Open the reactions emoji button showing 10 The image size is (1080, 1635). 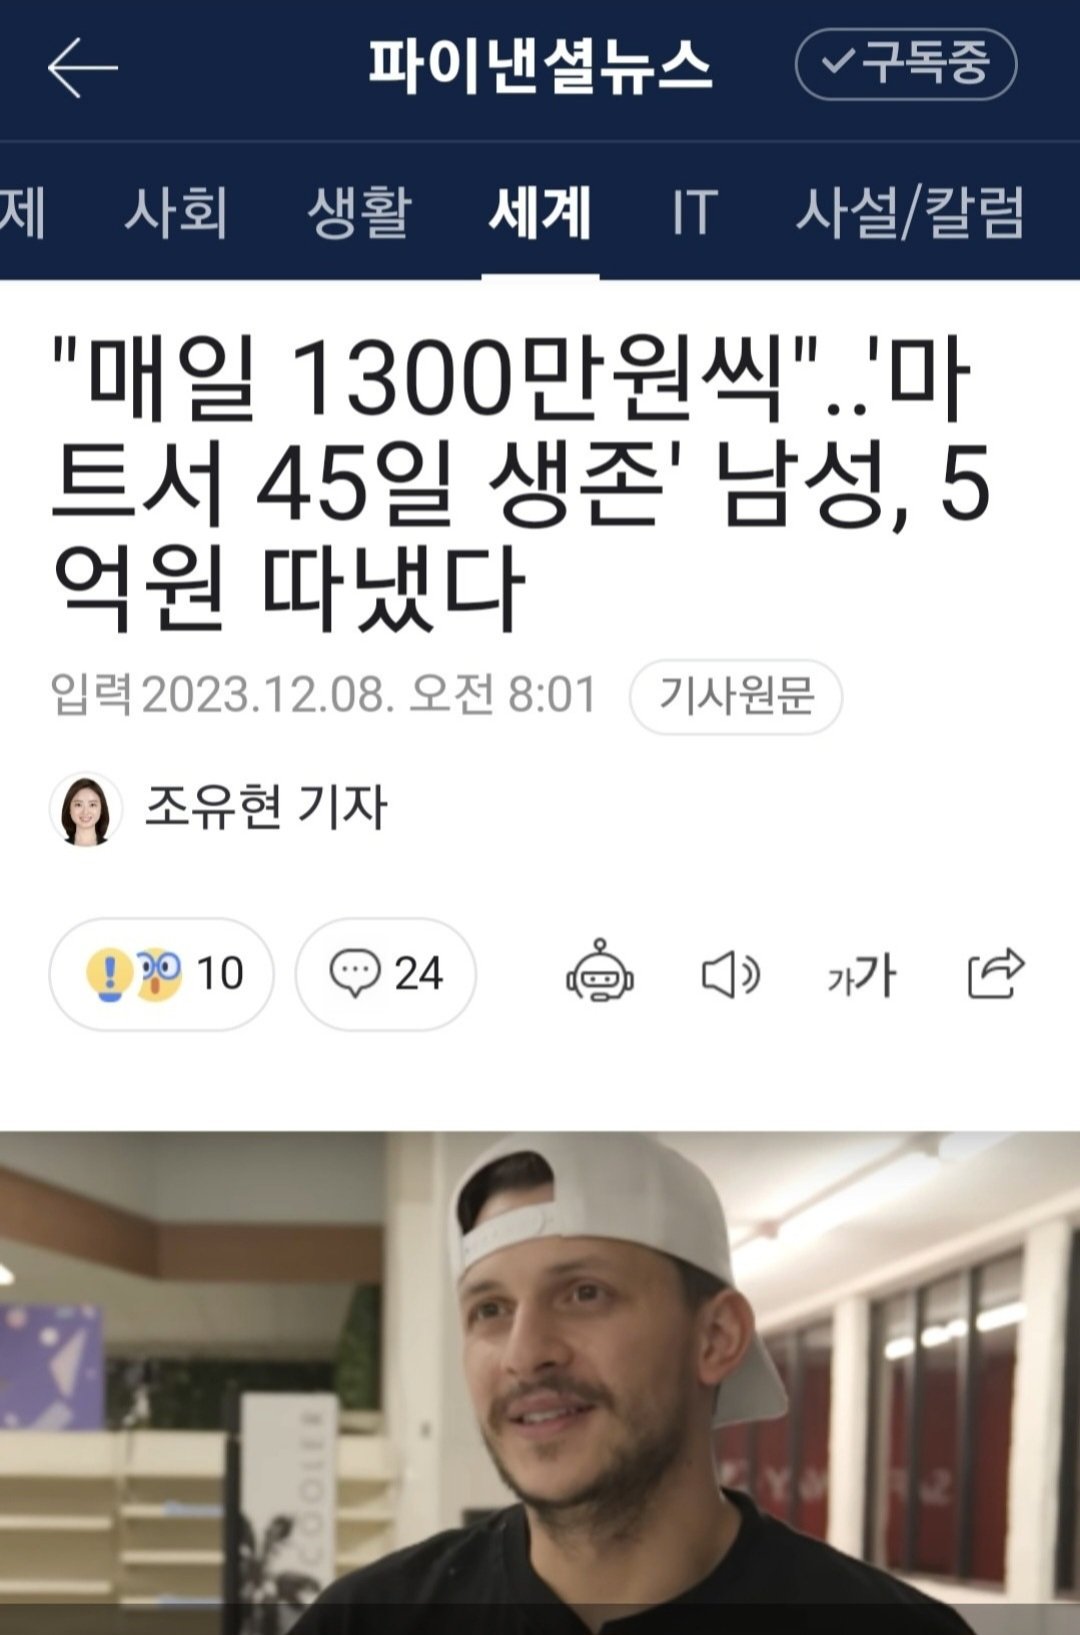(161, 974)
